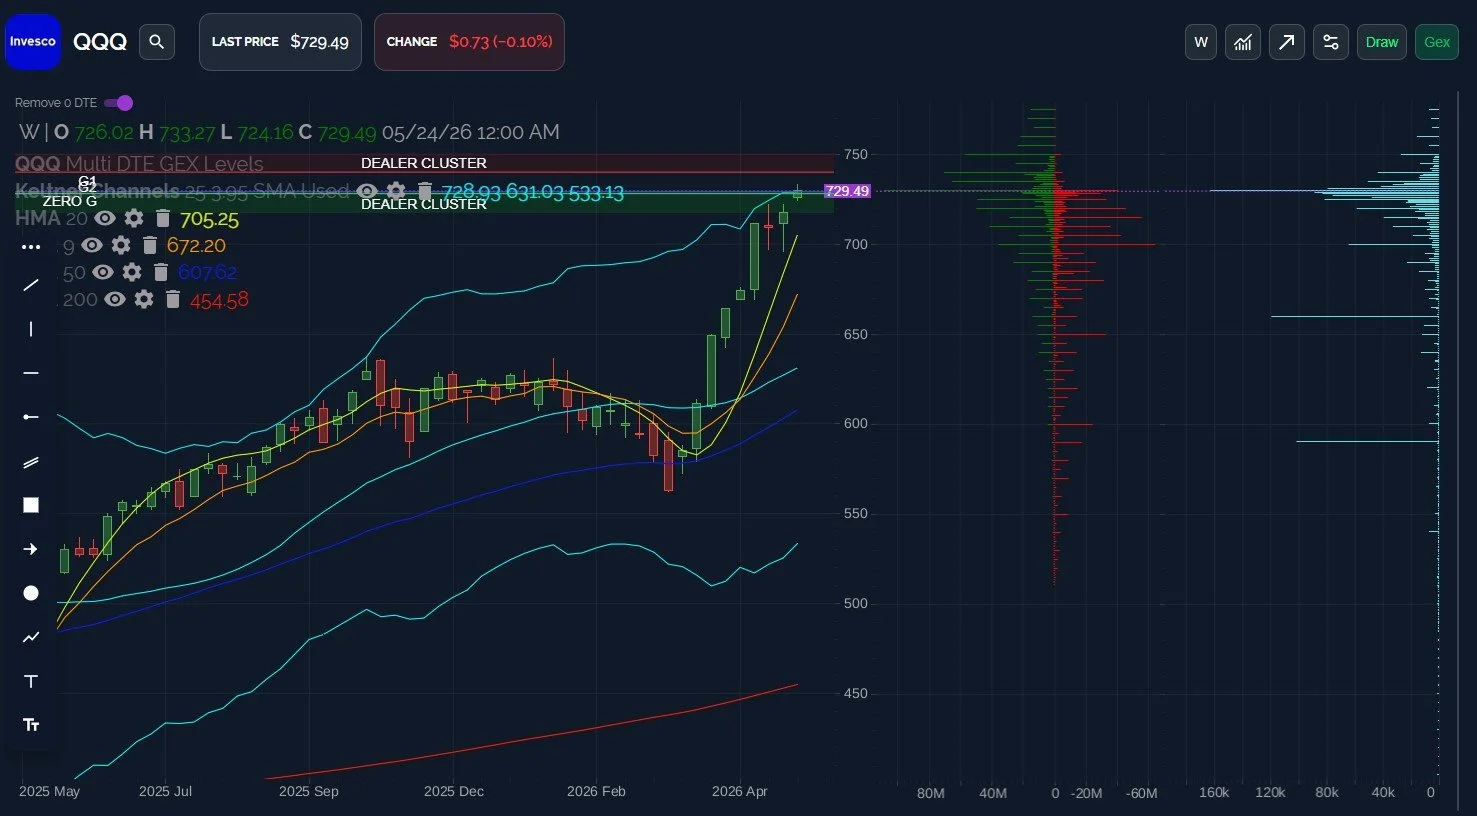
Task: Select the double-T text label tool
Action: tap(31, 725)
